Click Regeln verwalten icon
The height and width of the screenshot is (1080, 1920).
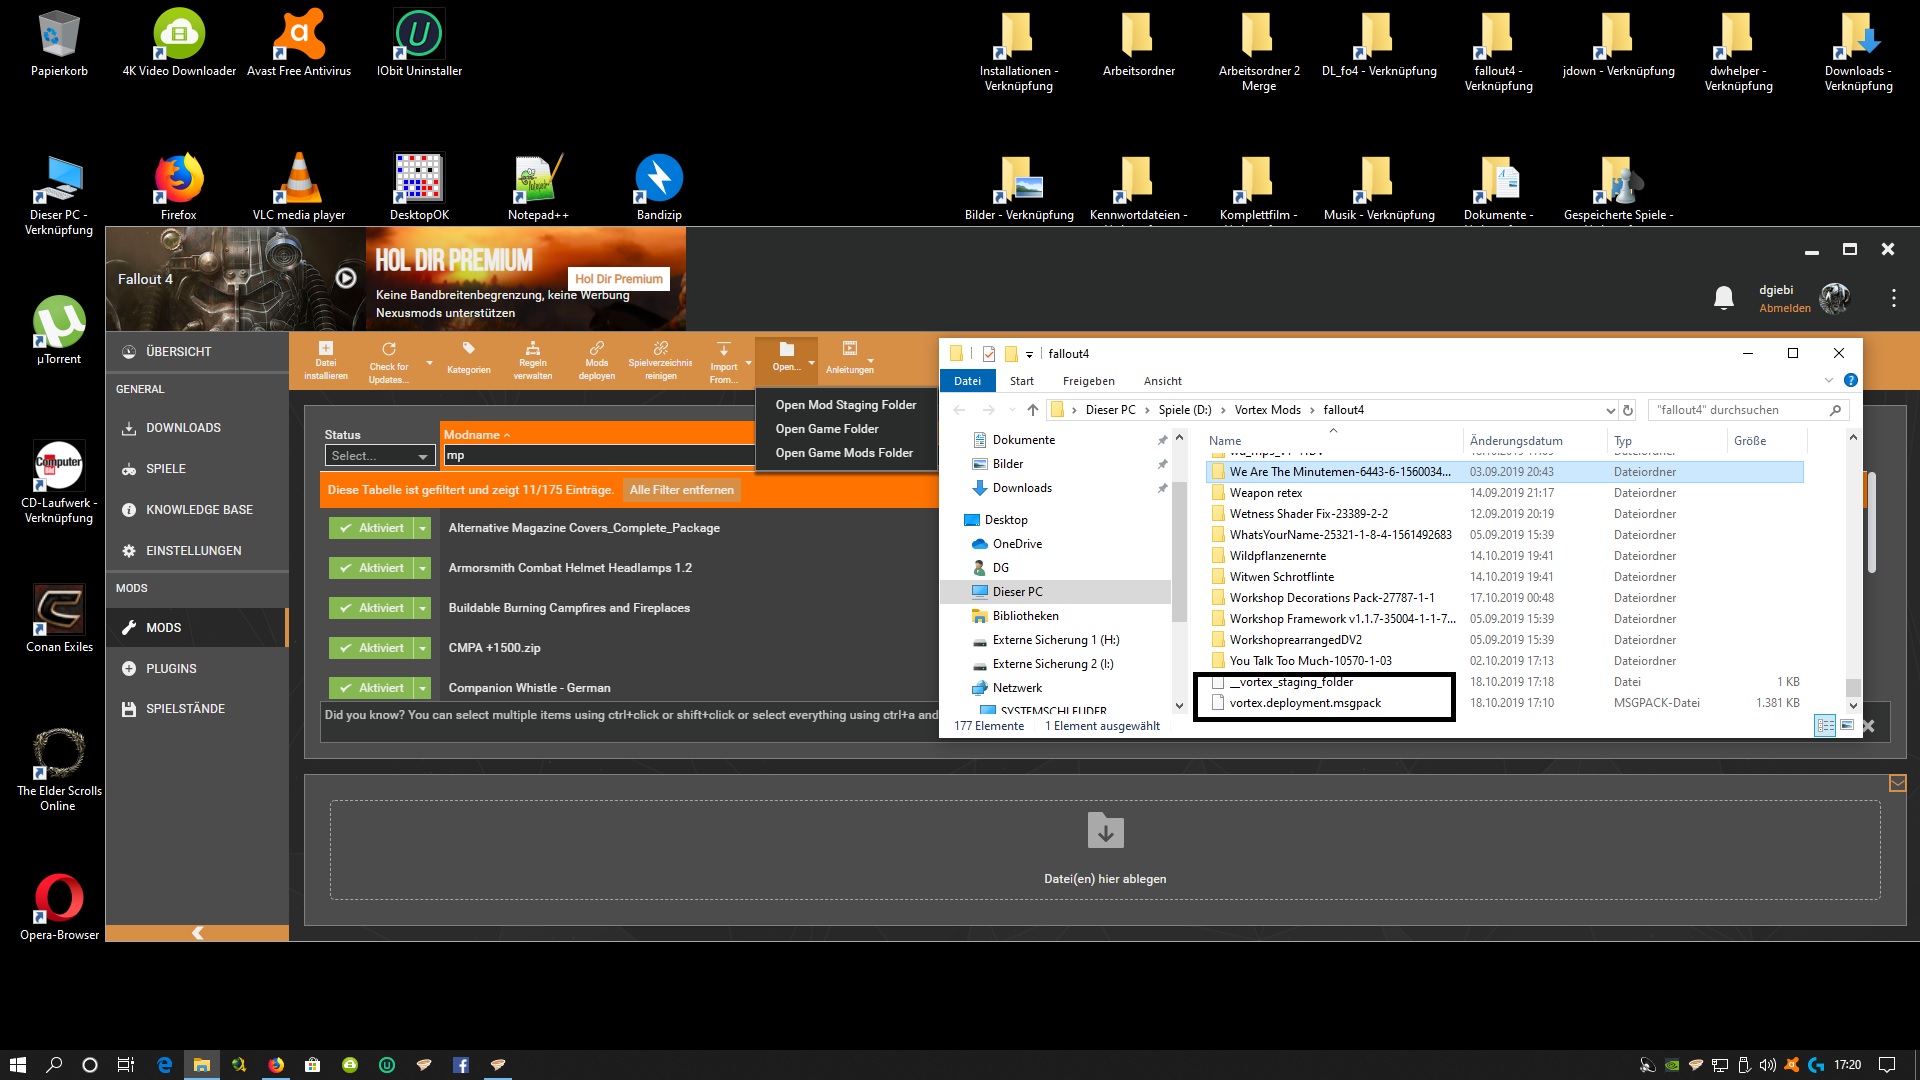pyautogui.click(x=532, y=349)
